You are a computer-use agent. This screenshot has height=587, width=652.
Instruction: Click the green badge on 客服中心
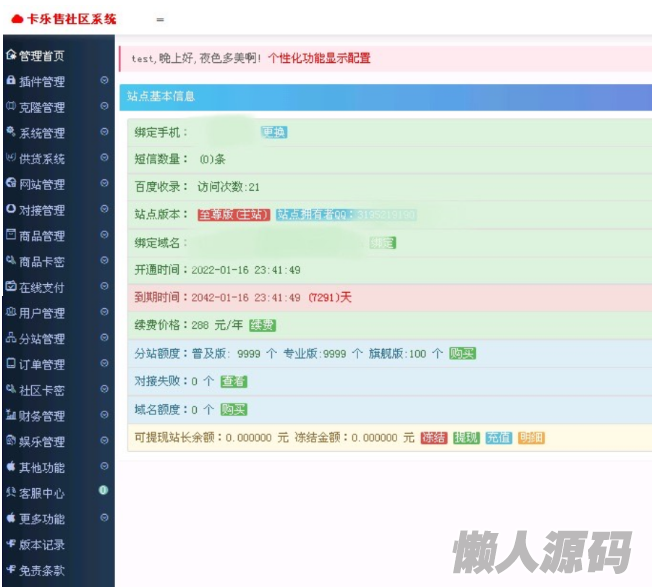pyautogui.click(x=104, y=491)
